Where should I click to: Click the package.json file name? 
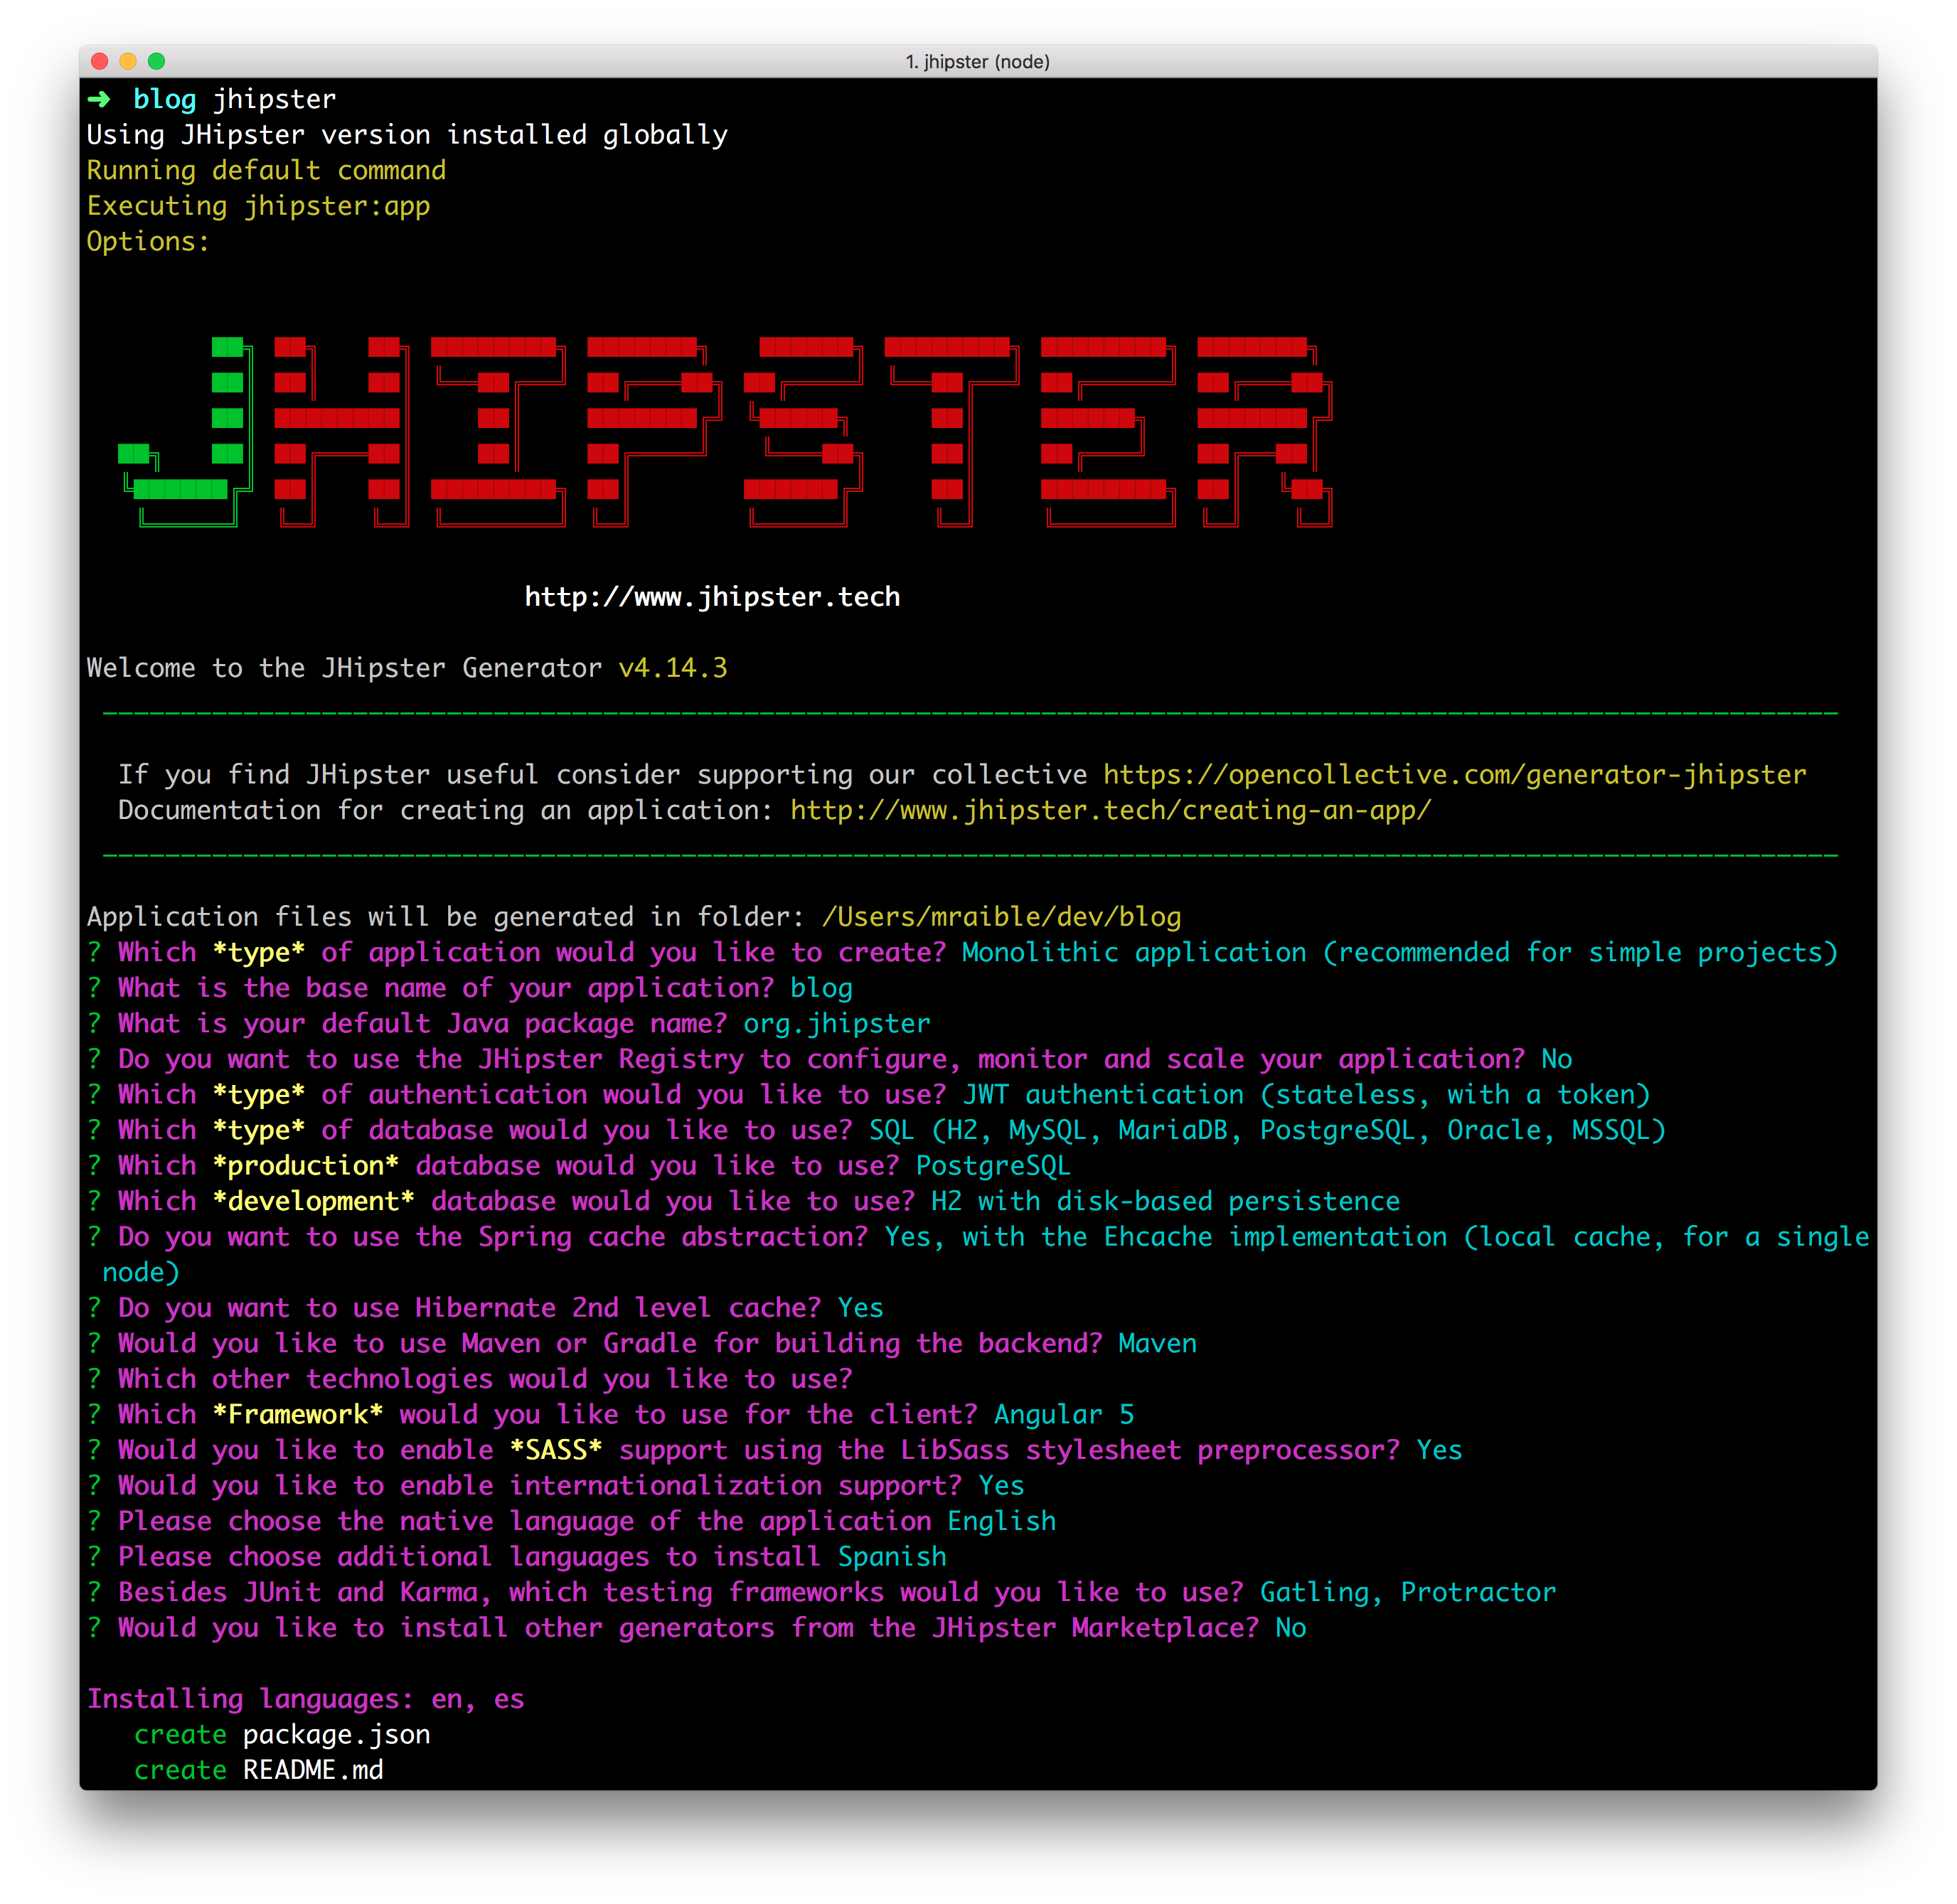[336, 1735]
